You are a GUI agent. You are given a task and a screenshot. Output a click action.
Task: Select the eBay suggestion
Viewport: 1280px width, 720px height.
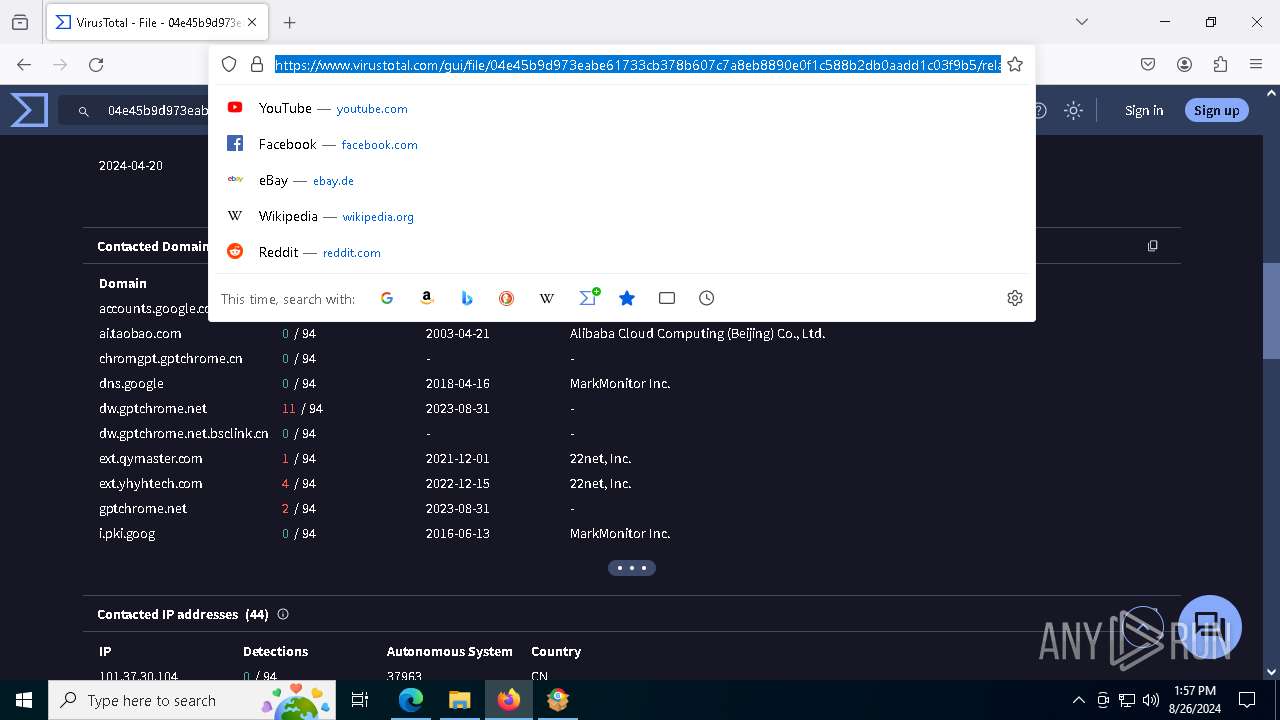click(621, 180)
